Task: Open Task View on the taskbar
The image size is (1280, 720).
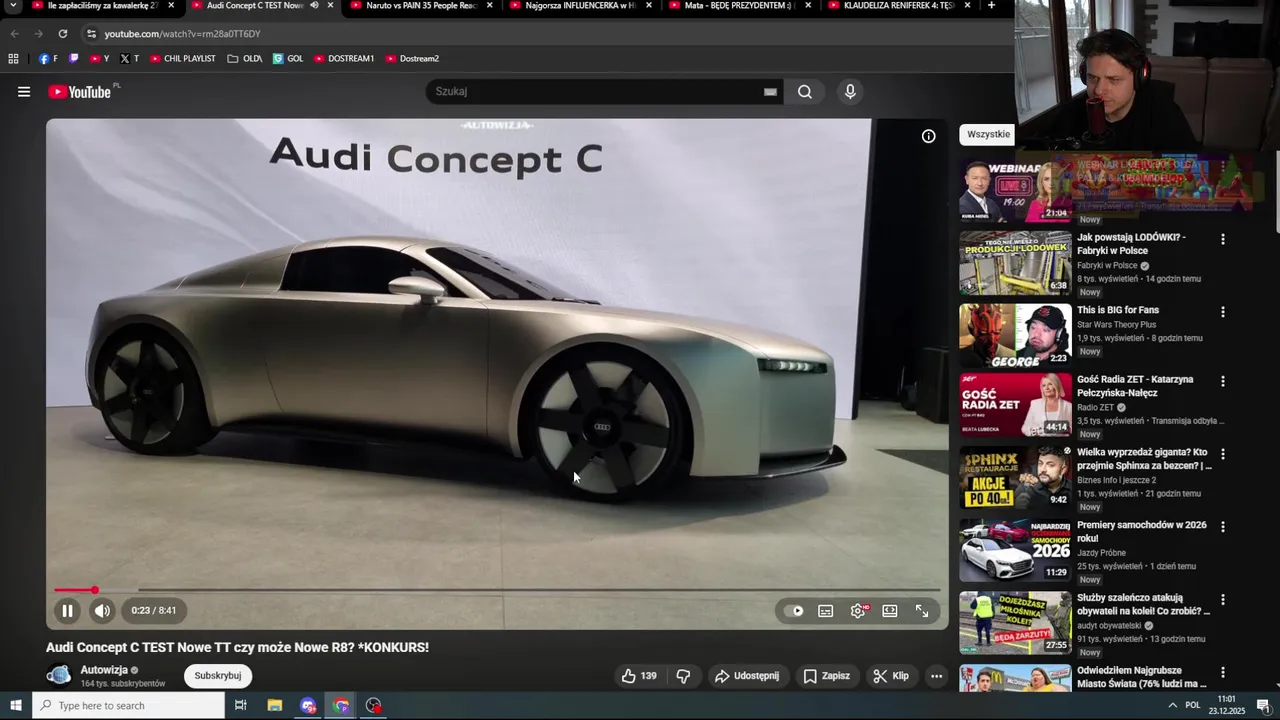Action: click(x=240, y=706)
